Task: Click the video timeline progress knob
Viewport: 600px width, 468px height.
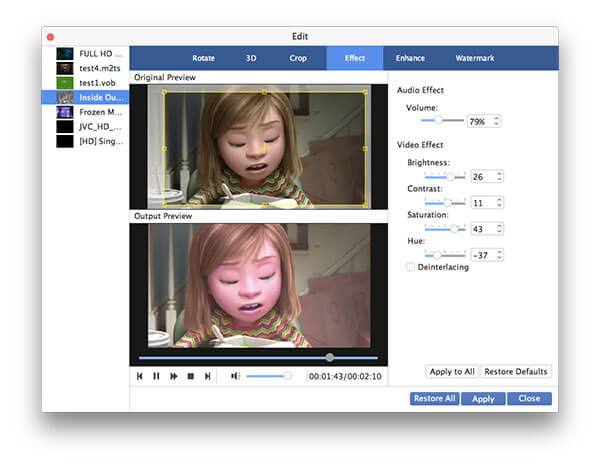Action: point(330,357)
